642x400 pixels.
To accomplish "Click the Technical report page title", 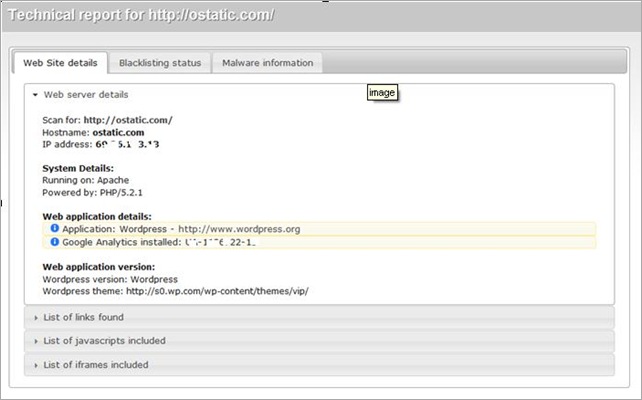I will click(x=141, y=16).
